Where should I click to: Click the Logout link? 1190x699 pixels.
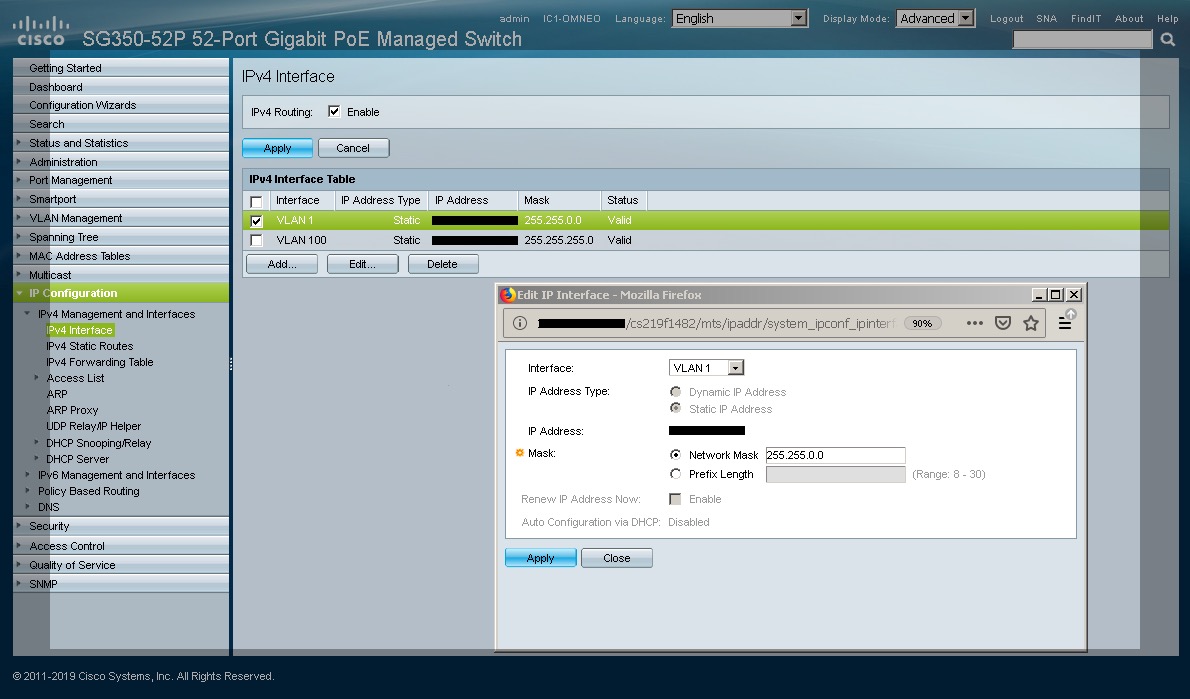(1006, 18)
